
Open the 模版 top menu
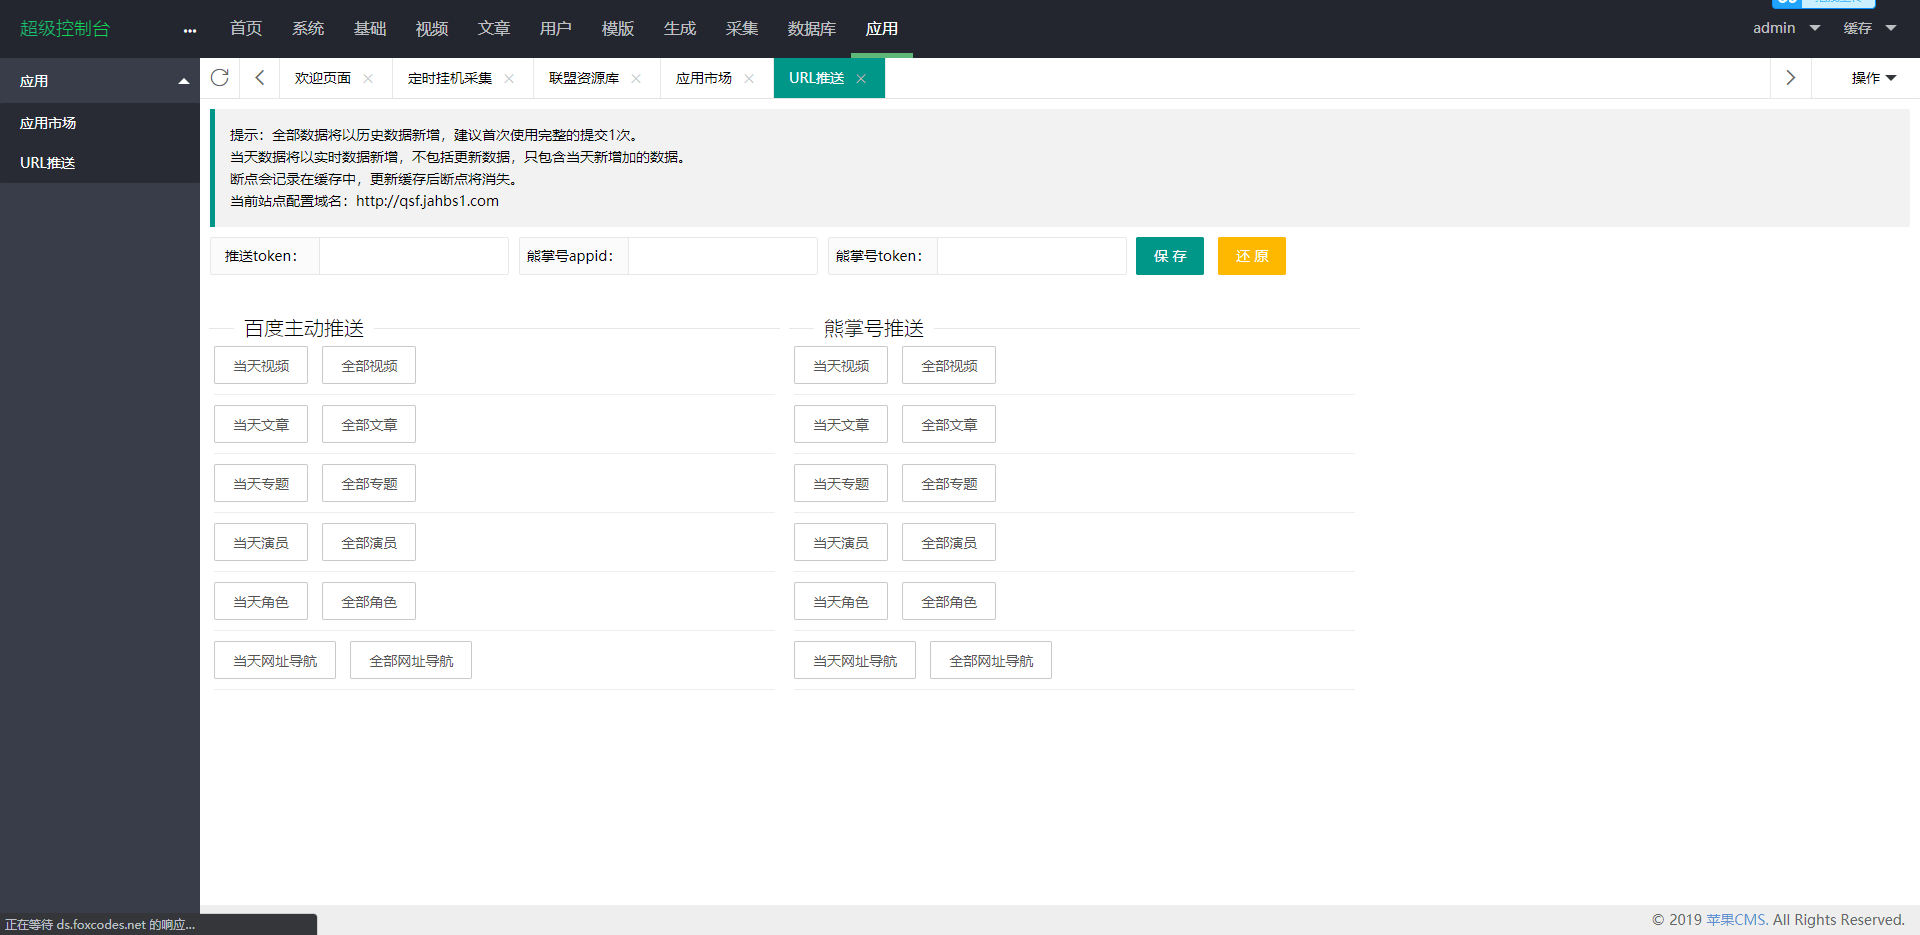coord(618,28)
